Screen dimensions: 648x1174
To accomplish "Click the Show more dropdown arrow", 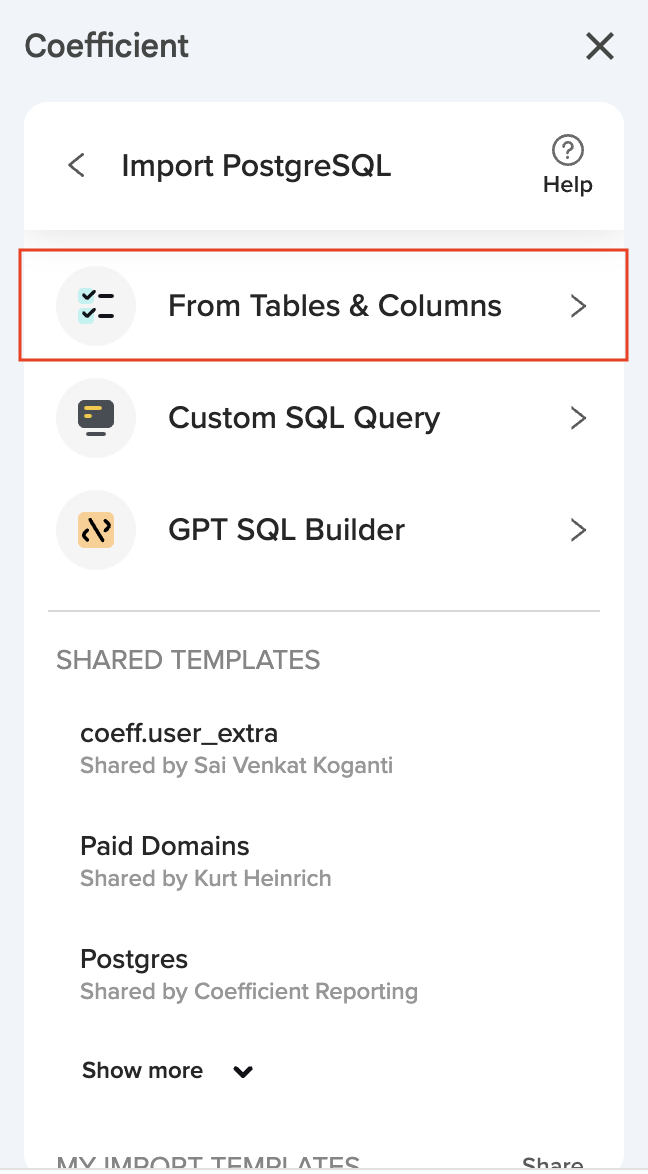I will [243, 1072].
